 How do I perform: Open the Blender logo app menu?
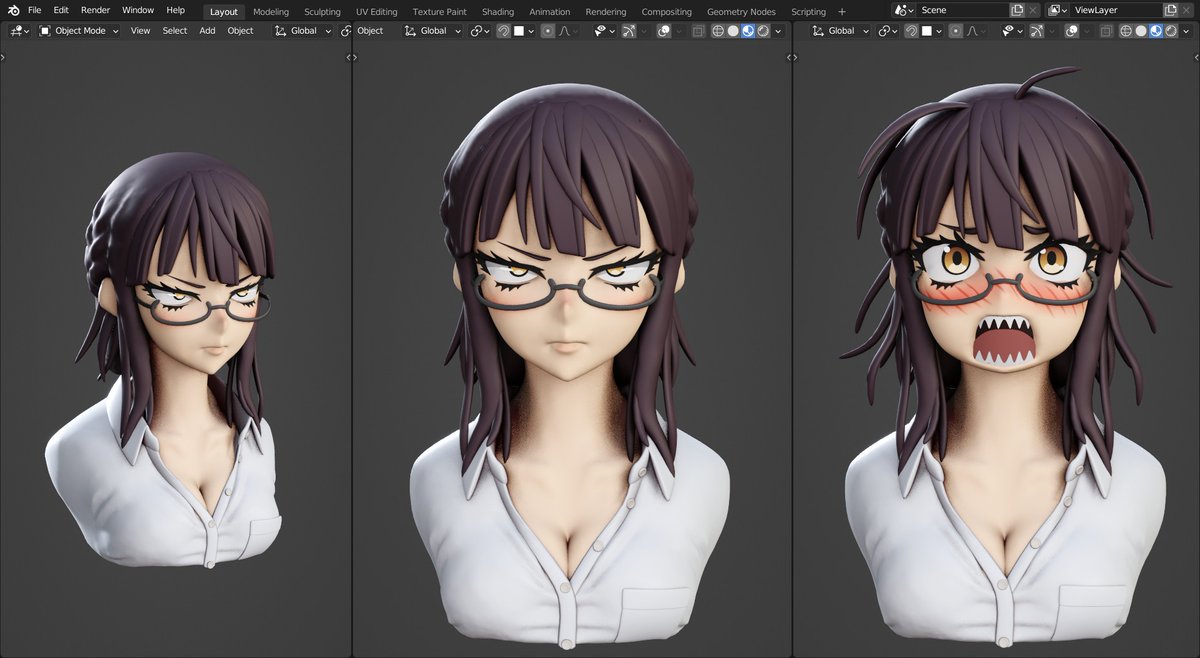pyautogui.click(x=14, y=10)
